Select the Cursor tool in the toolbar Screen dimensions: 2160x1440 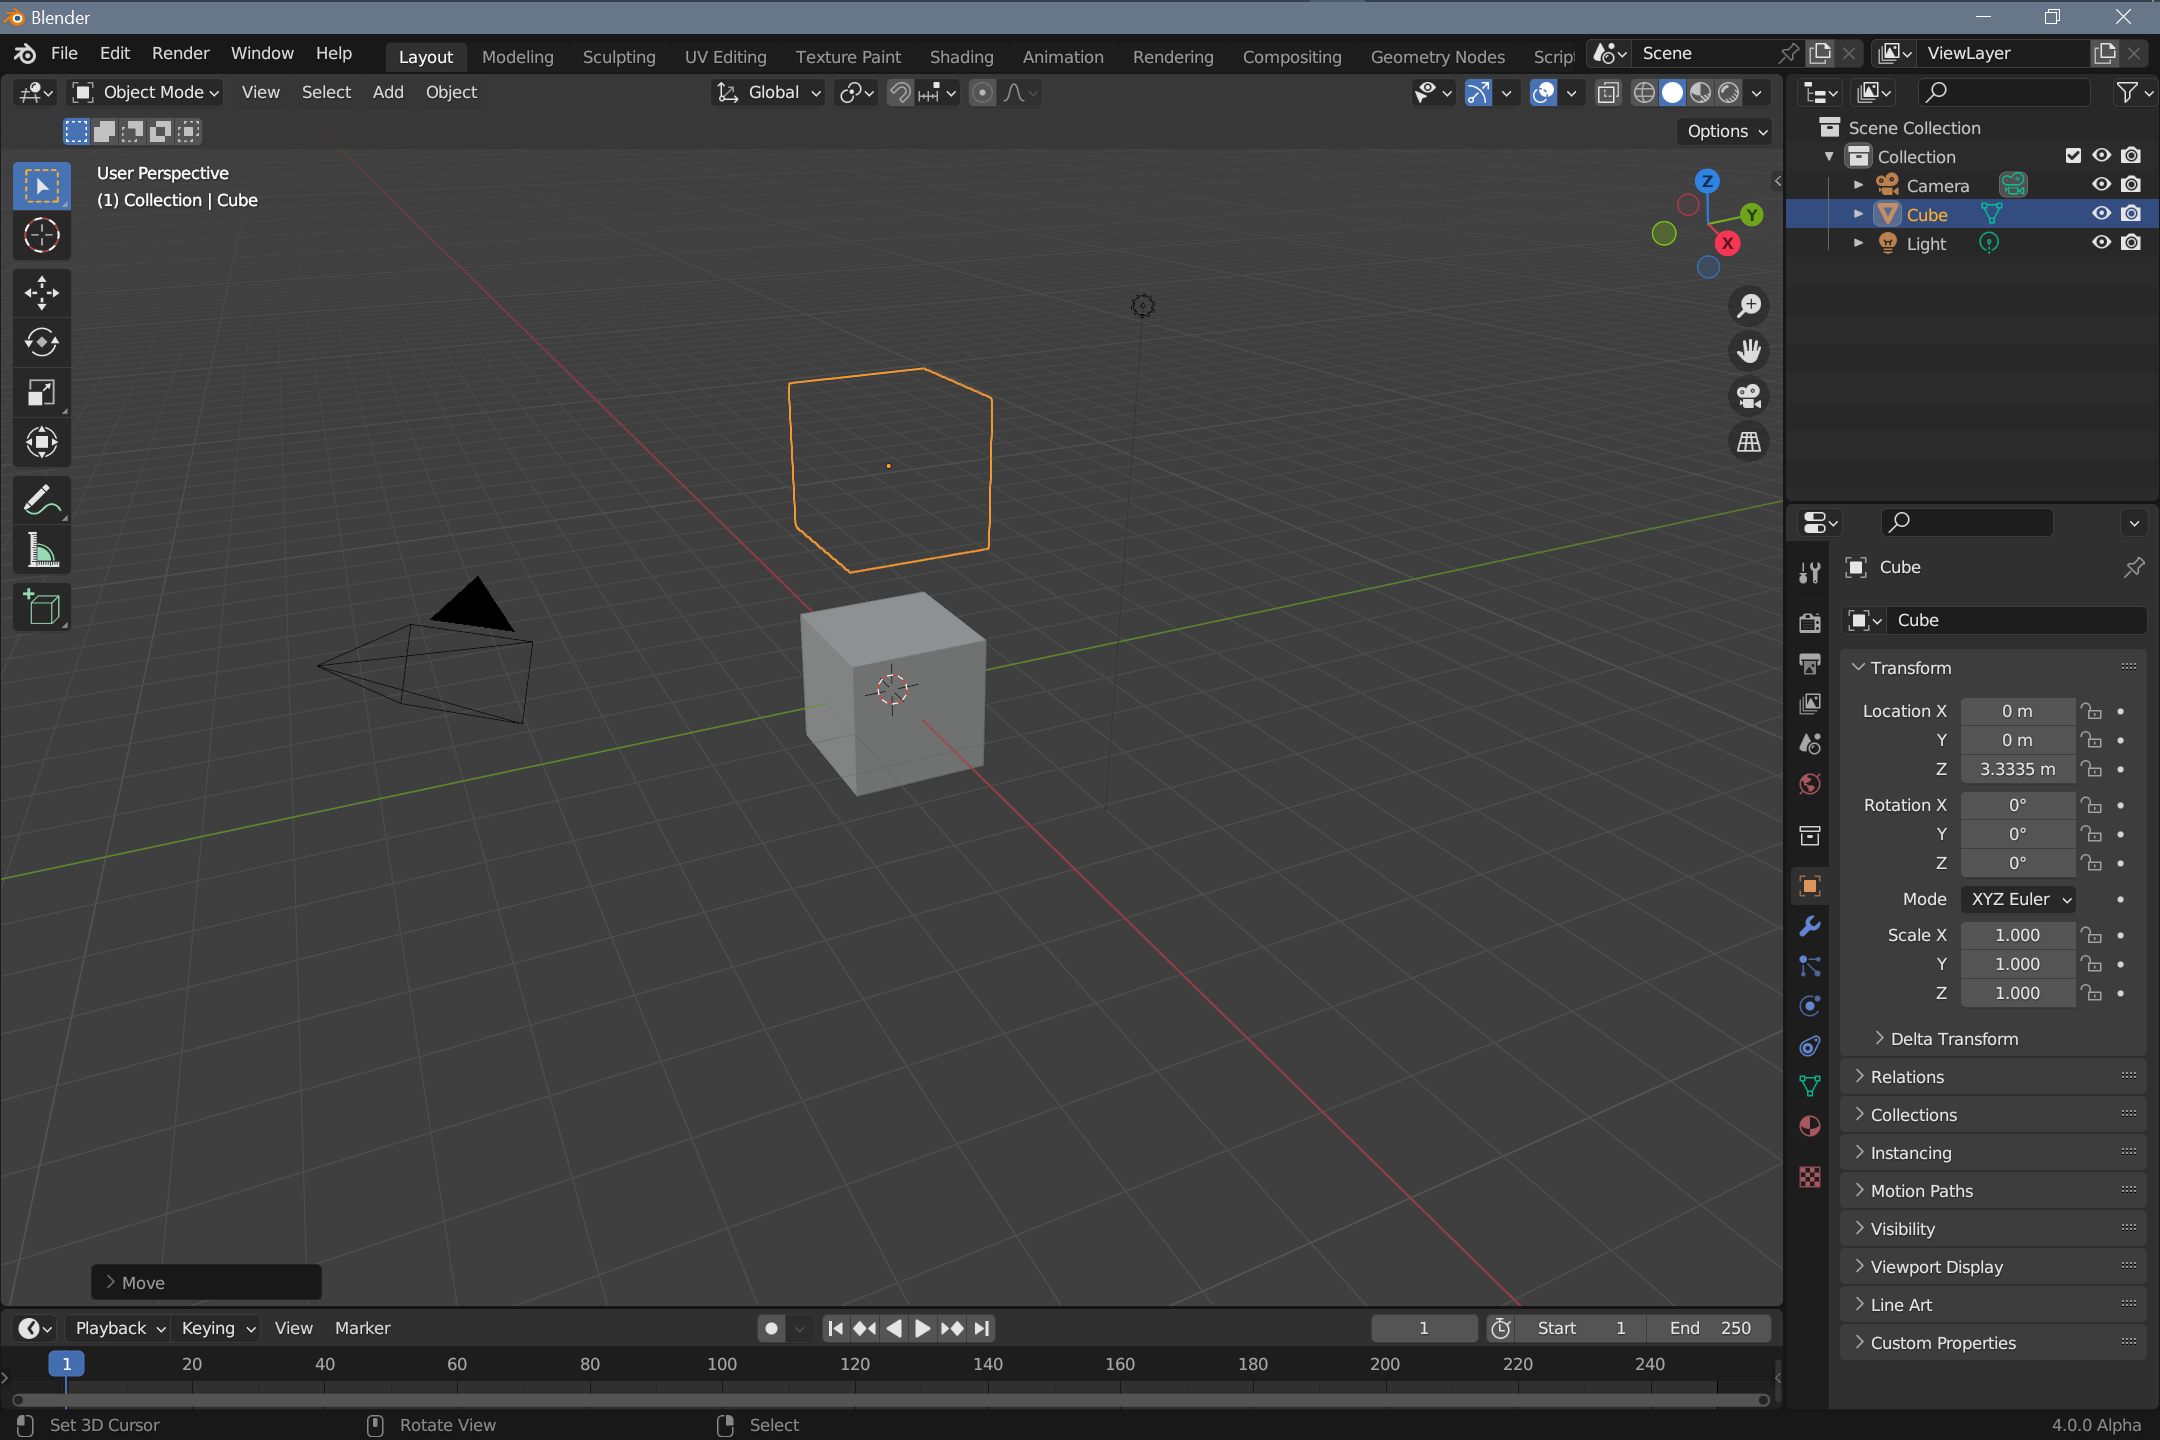coord(41,236)
